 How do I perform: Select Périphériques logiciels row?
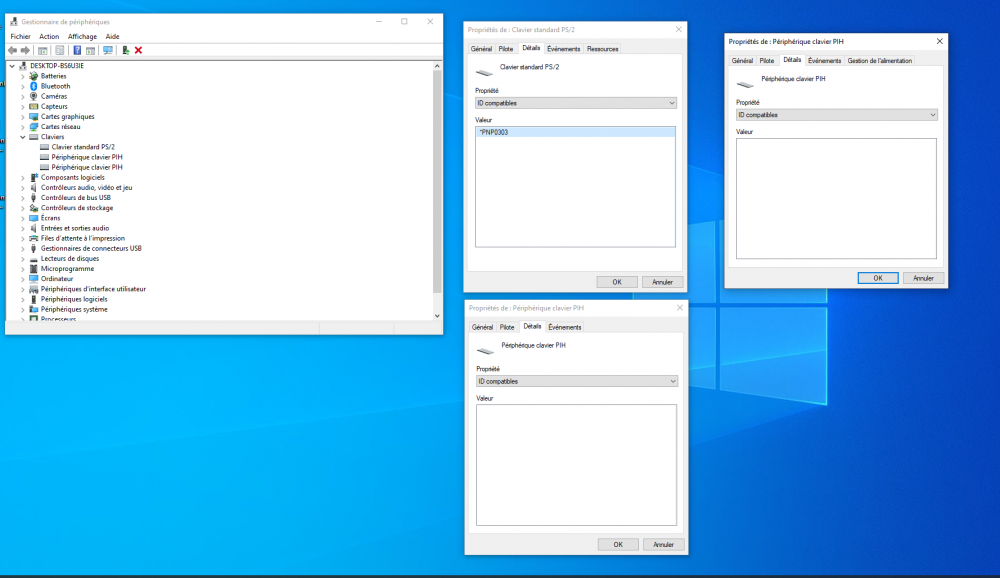[x=74, y=299]
